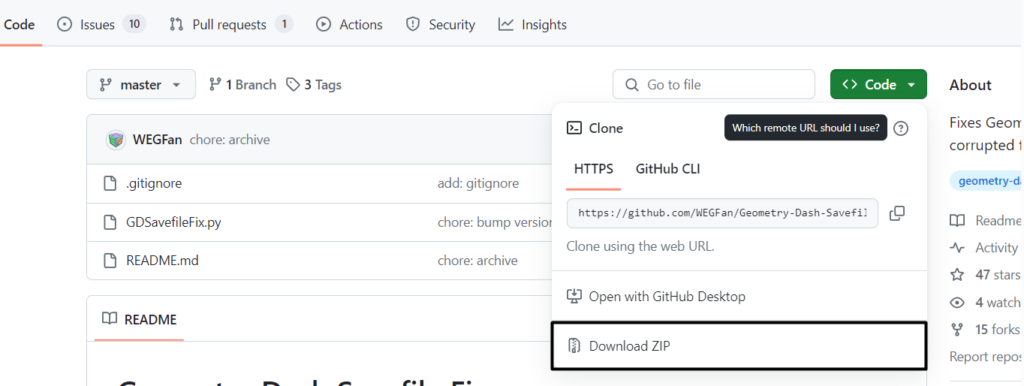The height and width of the screenshot is (386, 1024).
Task: Select the HTTPS clone tab
Action: [594, 169]
